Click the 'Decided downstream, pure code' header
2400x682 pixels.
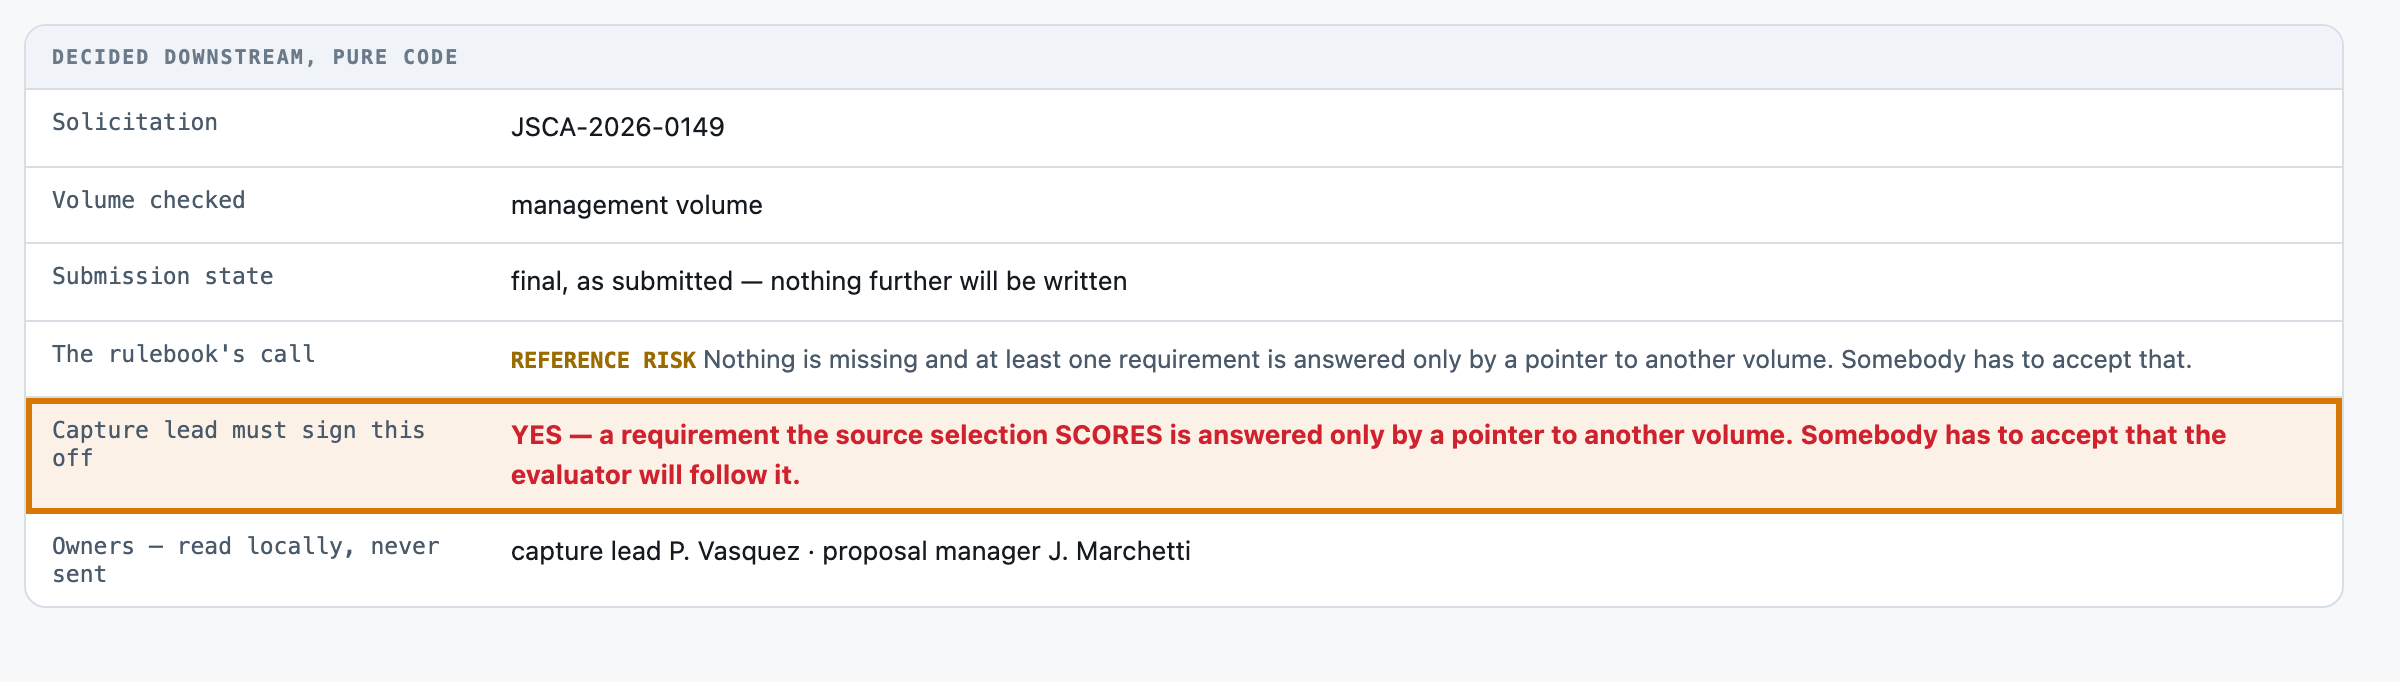(255, 57)
